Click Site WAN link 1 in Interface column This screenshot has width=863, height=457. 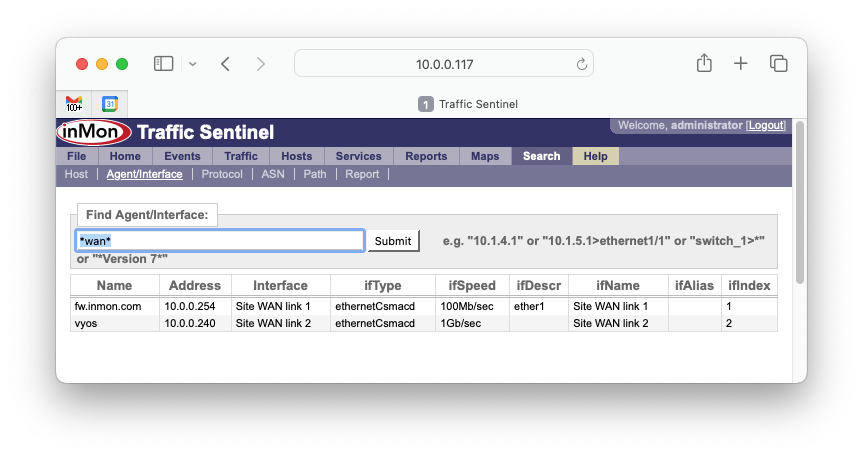point(273,307)
